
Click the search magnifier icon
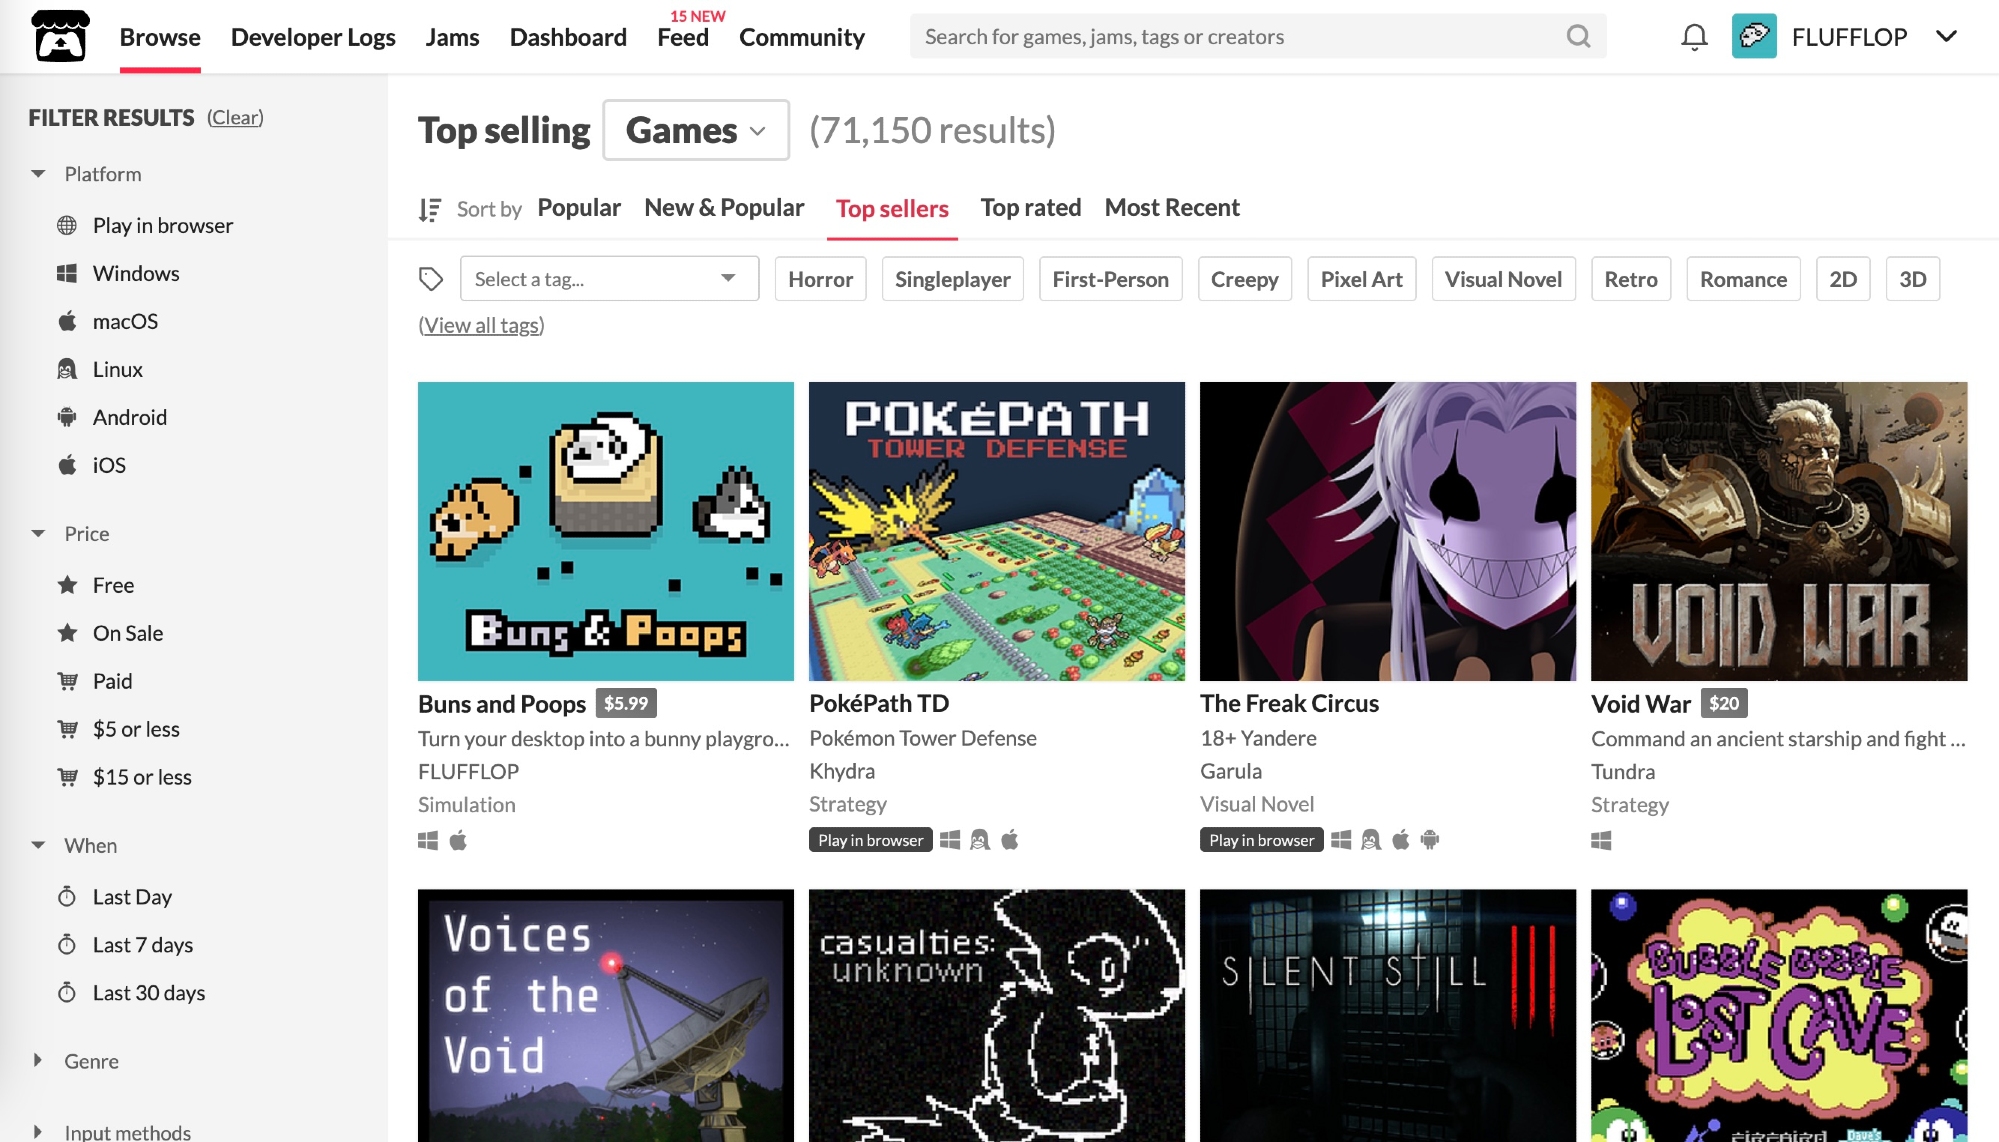tap(1578, 37)
